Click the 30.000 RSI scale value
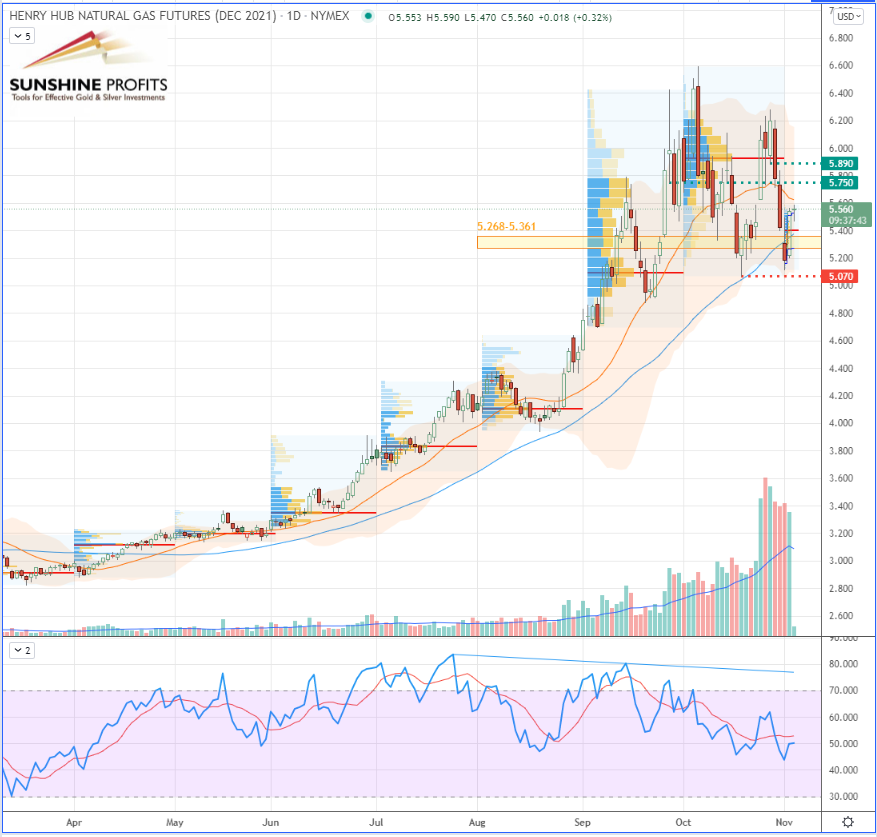Screen dimensions: 877x837 coord(843,796)
